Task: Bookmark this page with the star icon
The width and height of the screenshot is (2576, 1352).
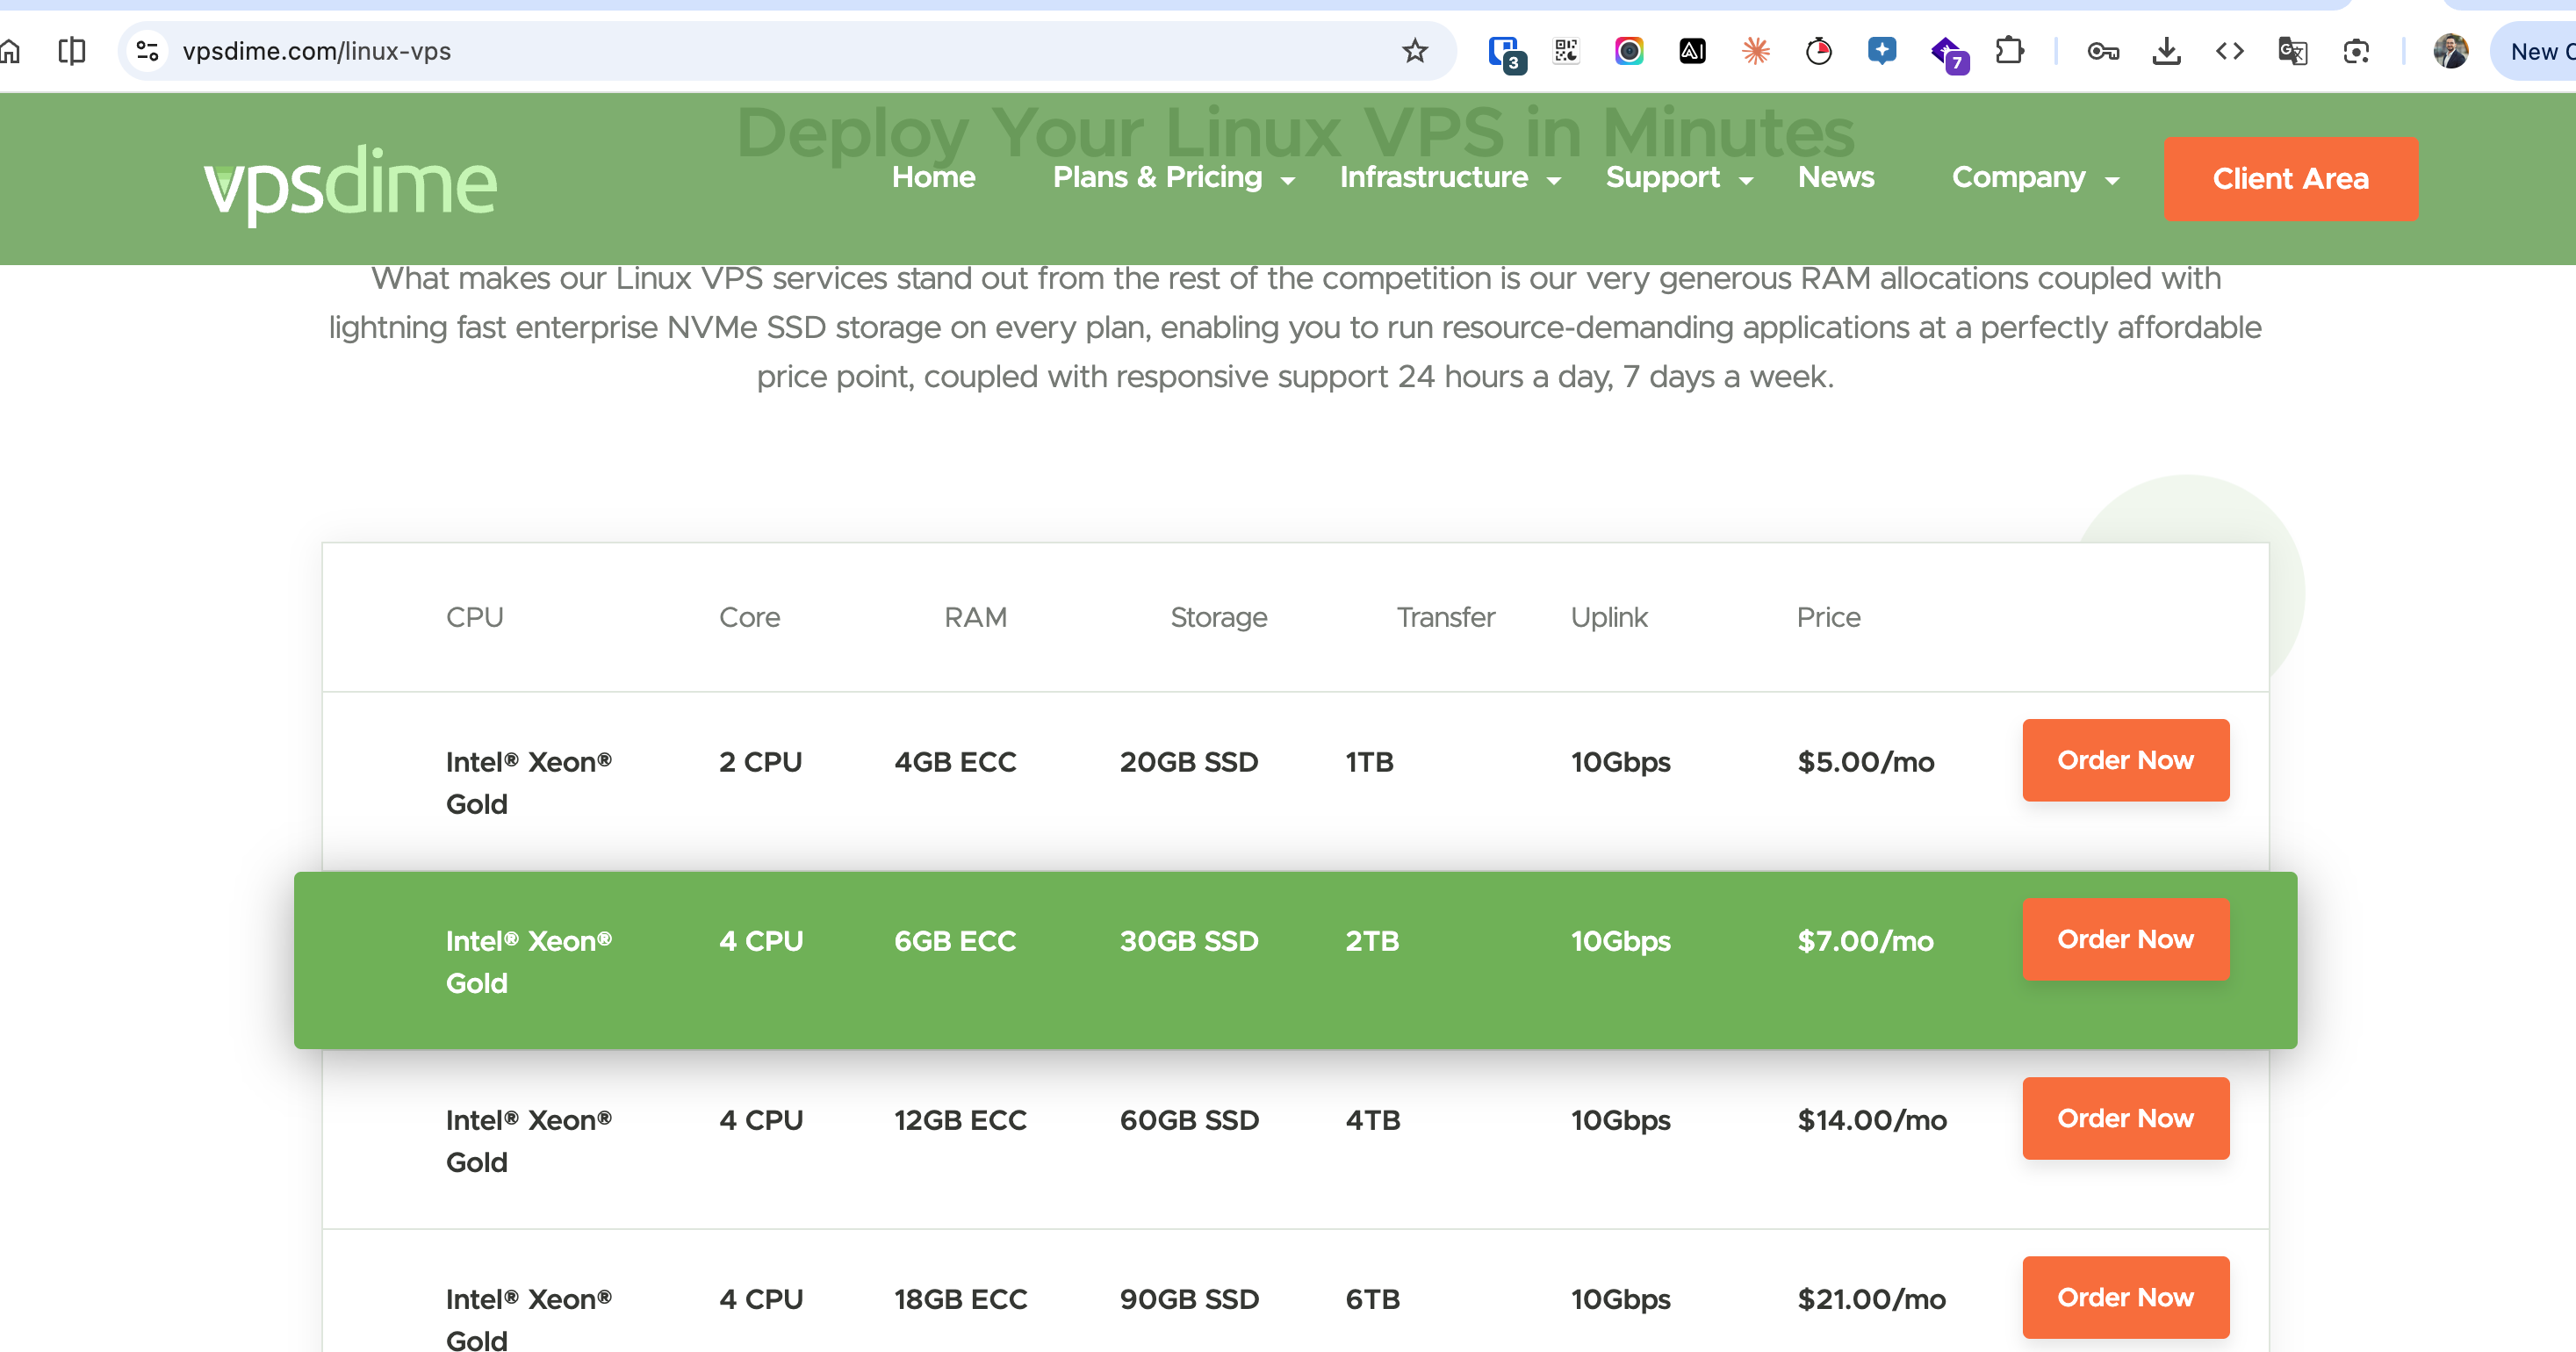Action: coord(1414,51)
